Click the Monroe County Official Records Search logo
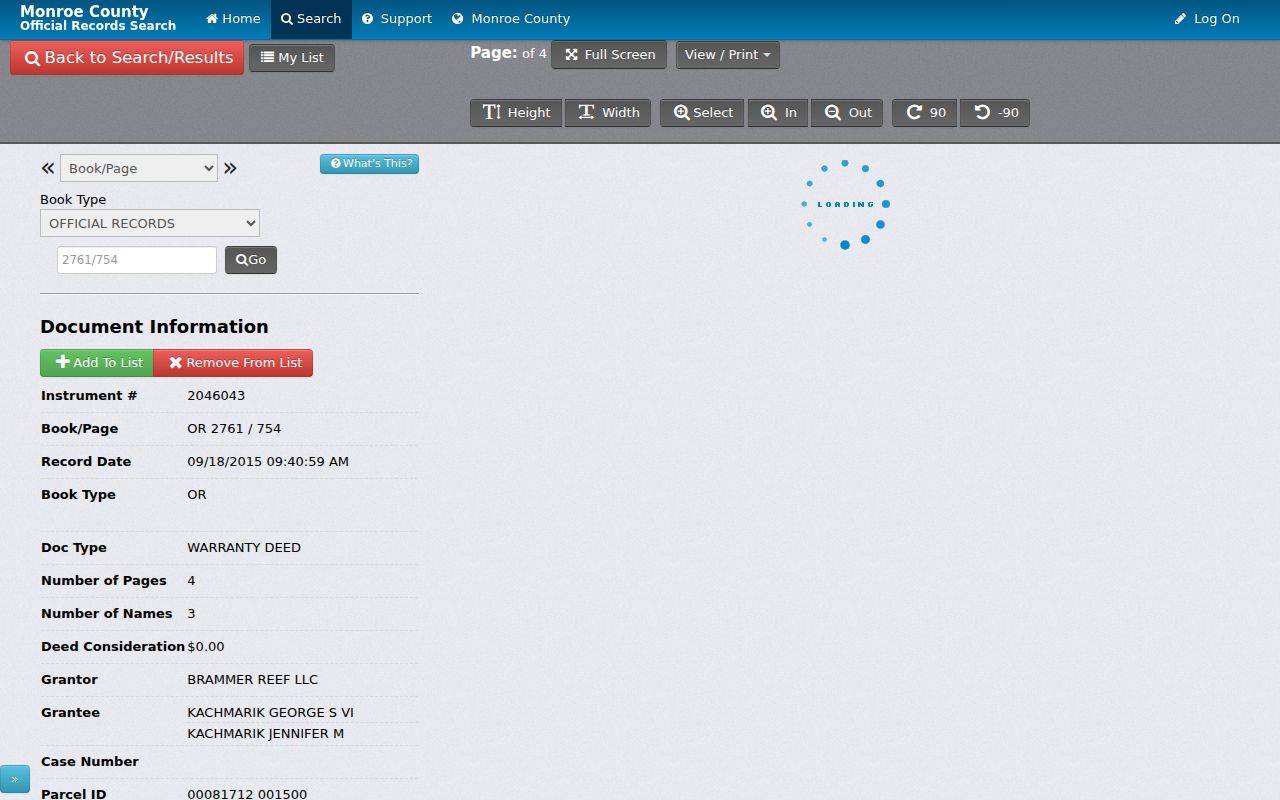 click(x=98, y=19)
